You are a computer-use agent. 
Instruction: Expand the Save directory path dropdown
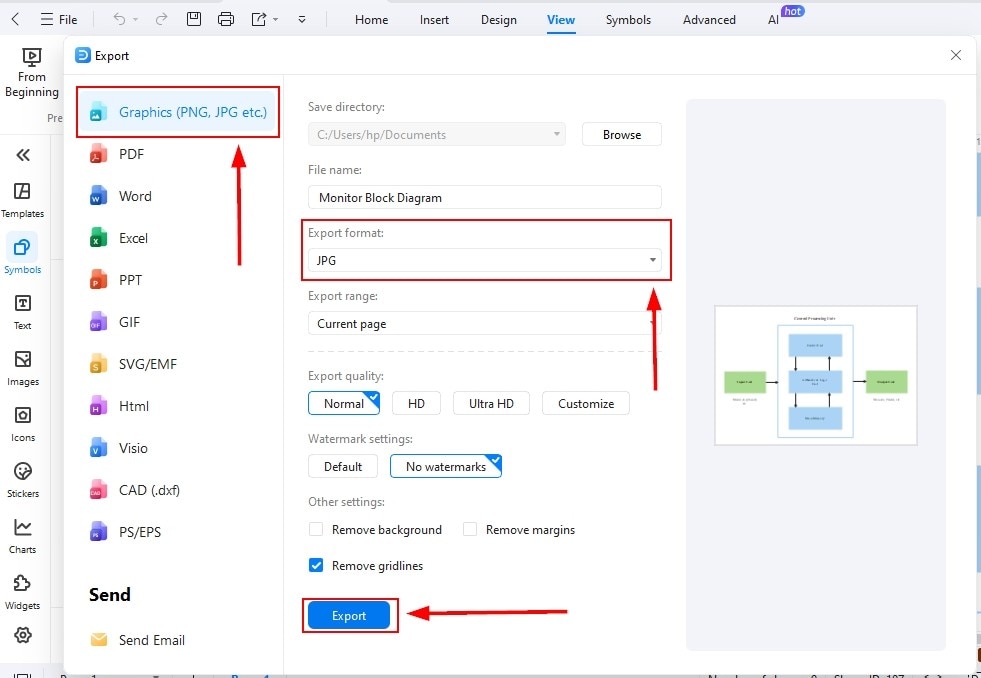[556, 133]
